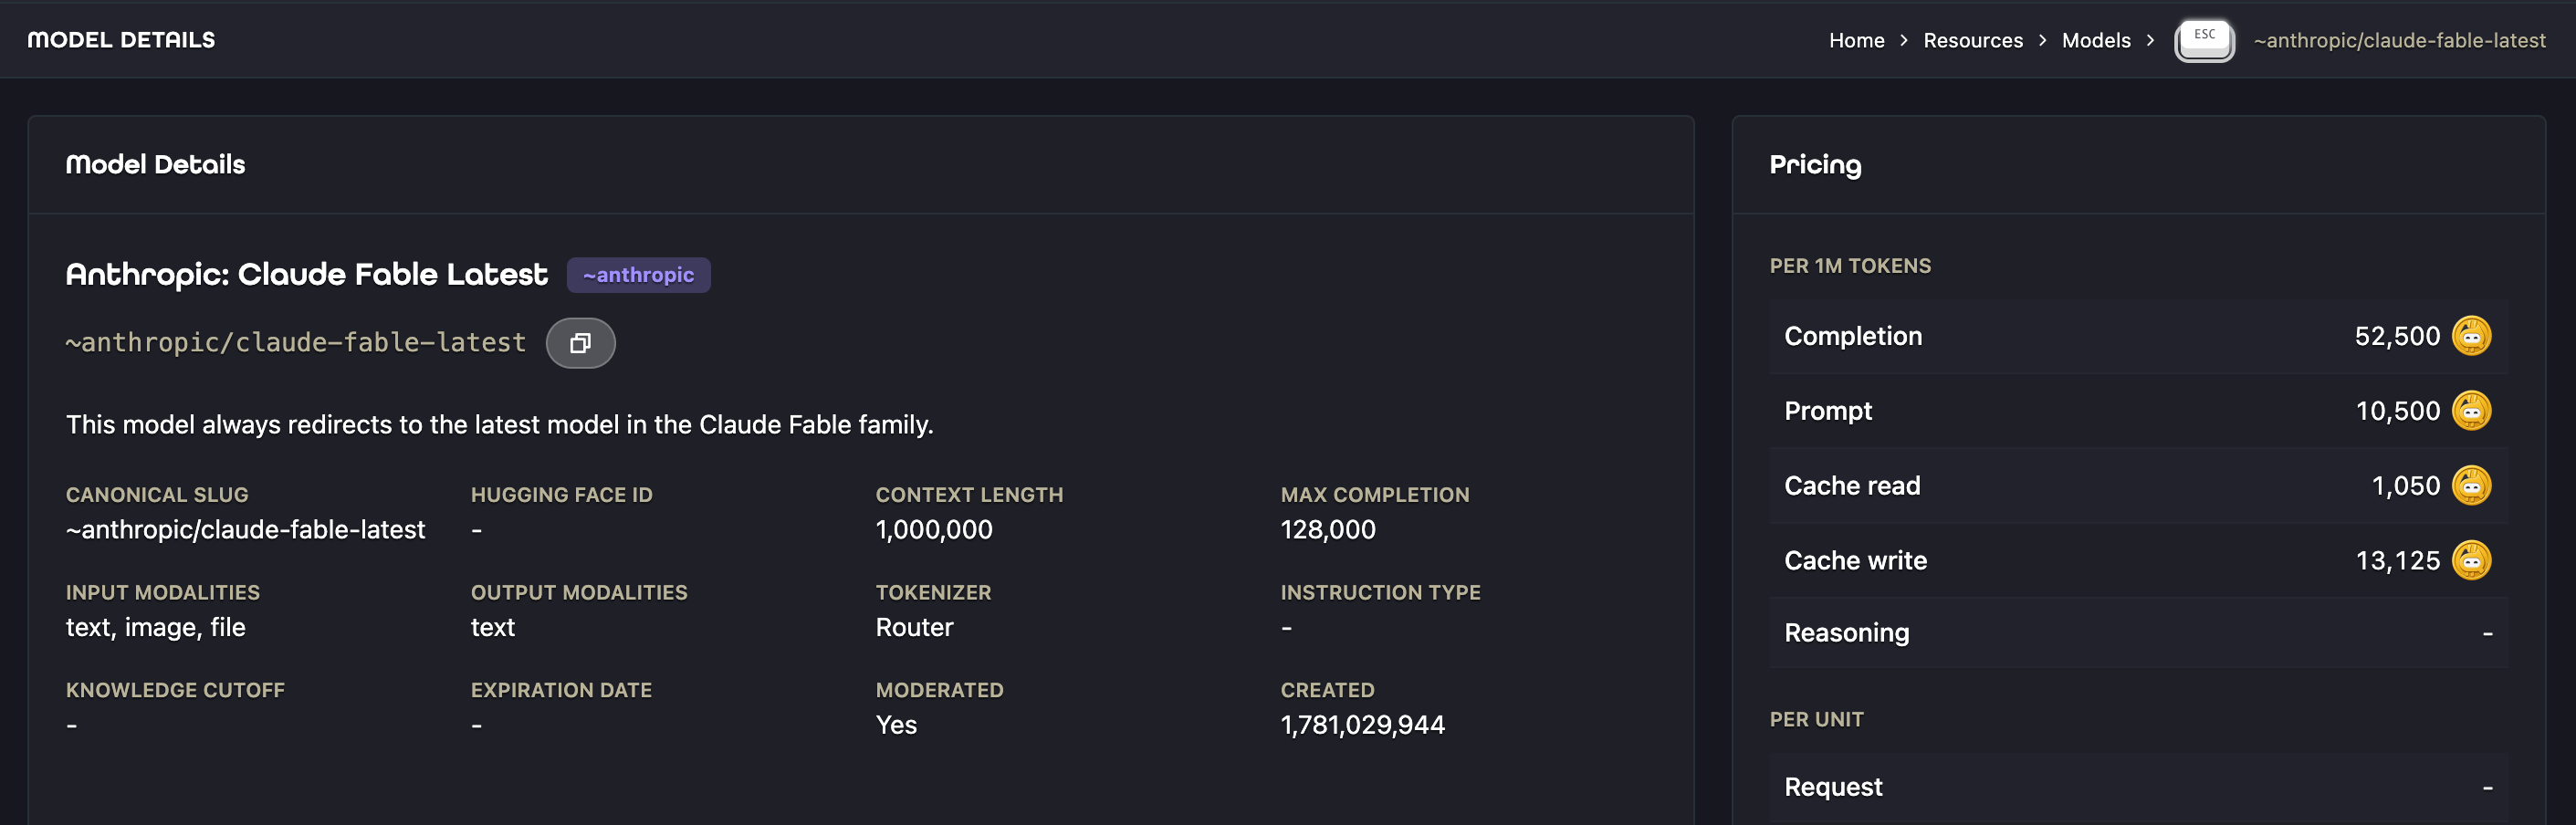
Task: Click the Cache write row label
Action: point(1855,562)
